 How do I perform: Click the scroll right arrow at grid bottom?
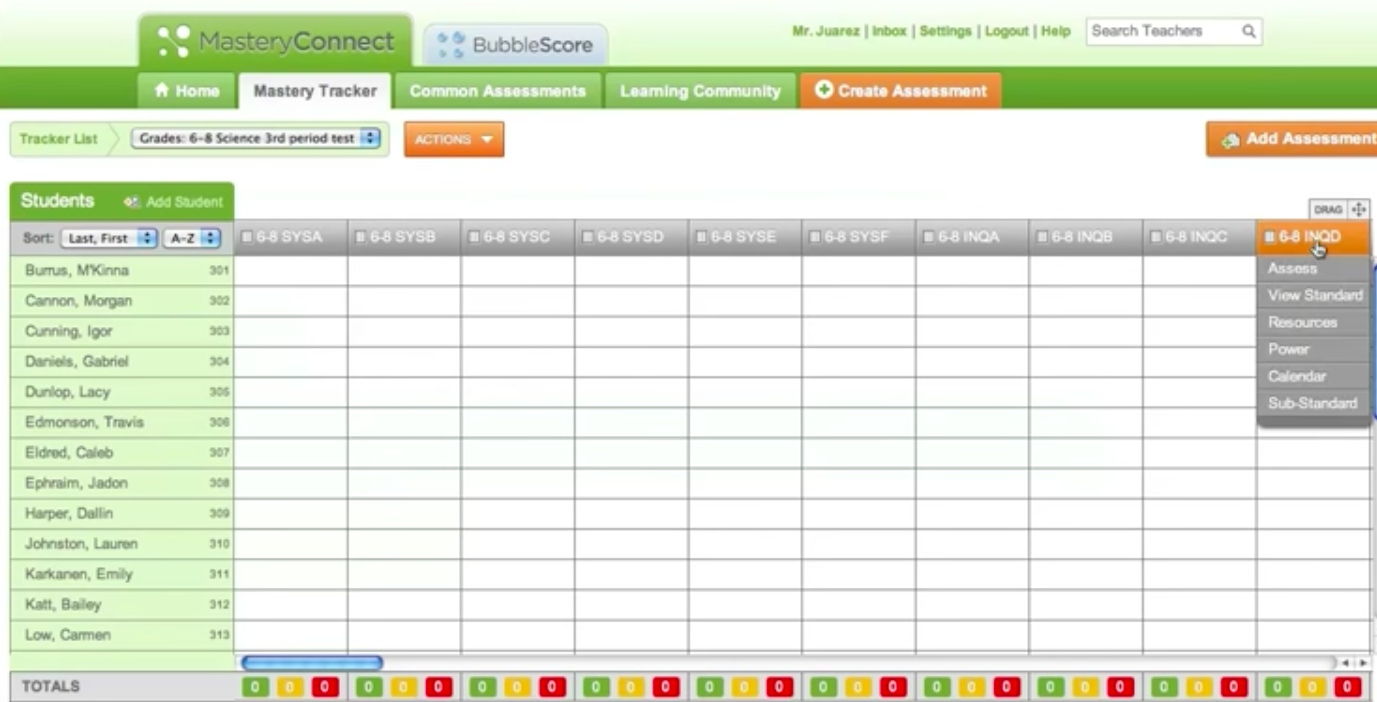pyautogui.click(x=1363, y=663)
